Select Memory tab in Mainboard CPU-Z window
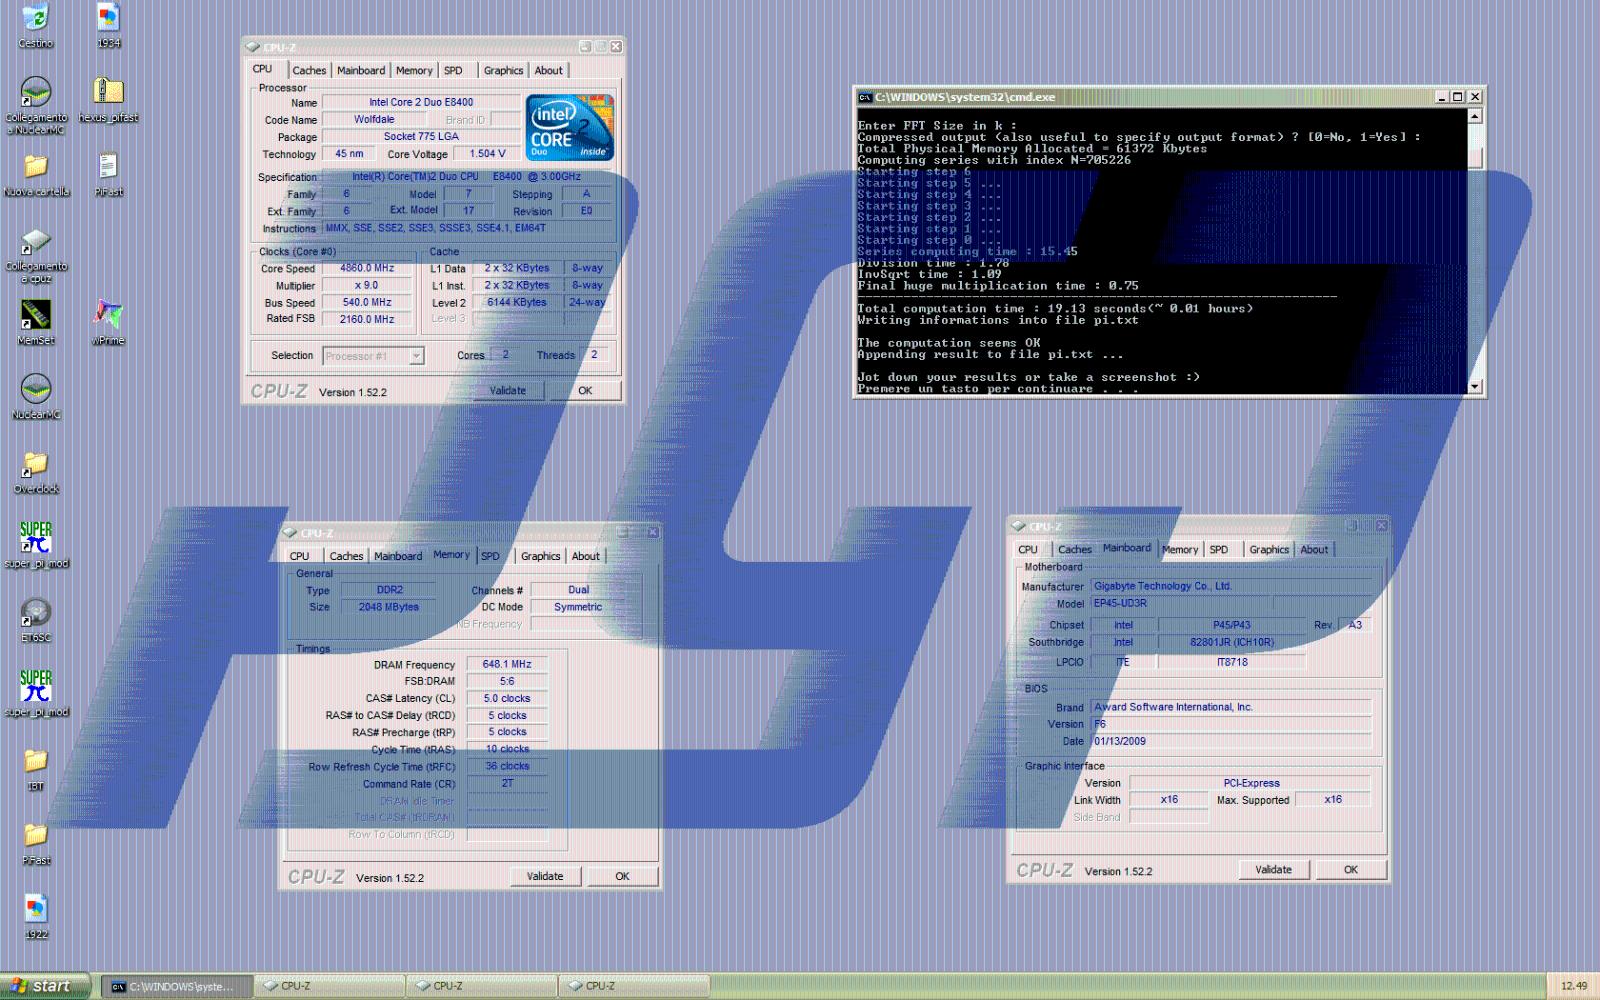 click(1180, 550)
